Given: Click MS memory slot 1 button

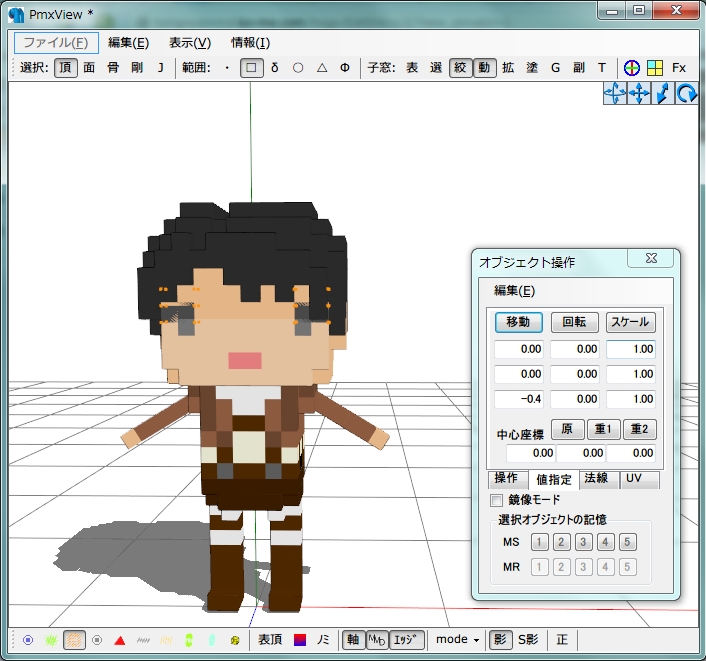Looking at the screenshot, I should [x=539, y=542].
